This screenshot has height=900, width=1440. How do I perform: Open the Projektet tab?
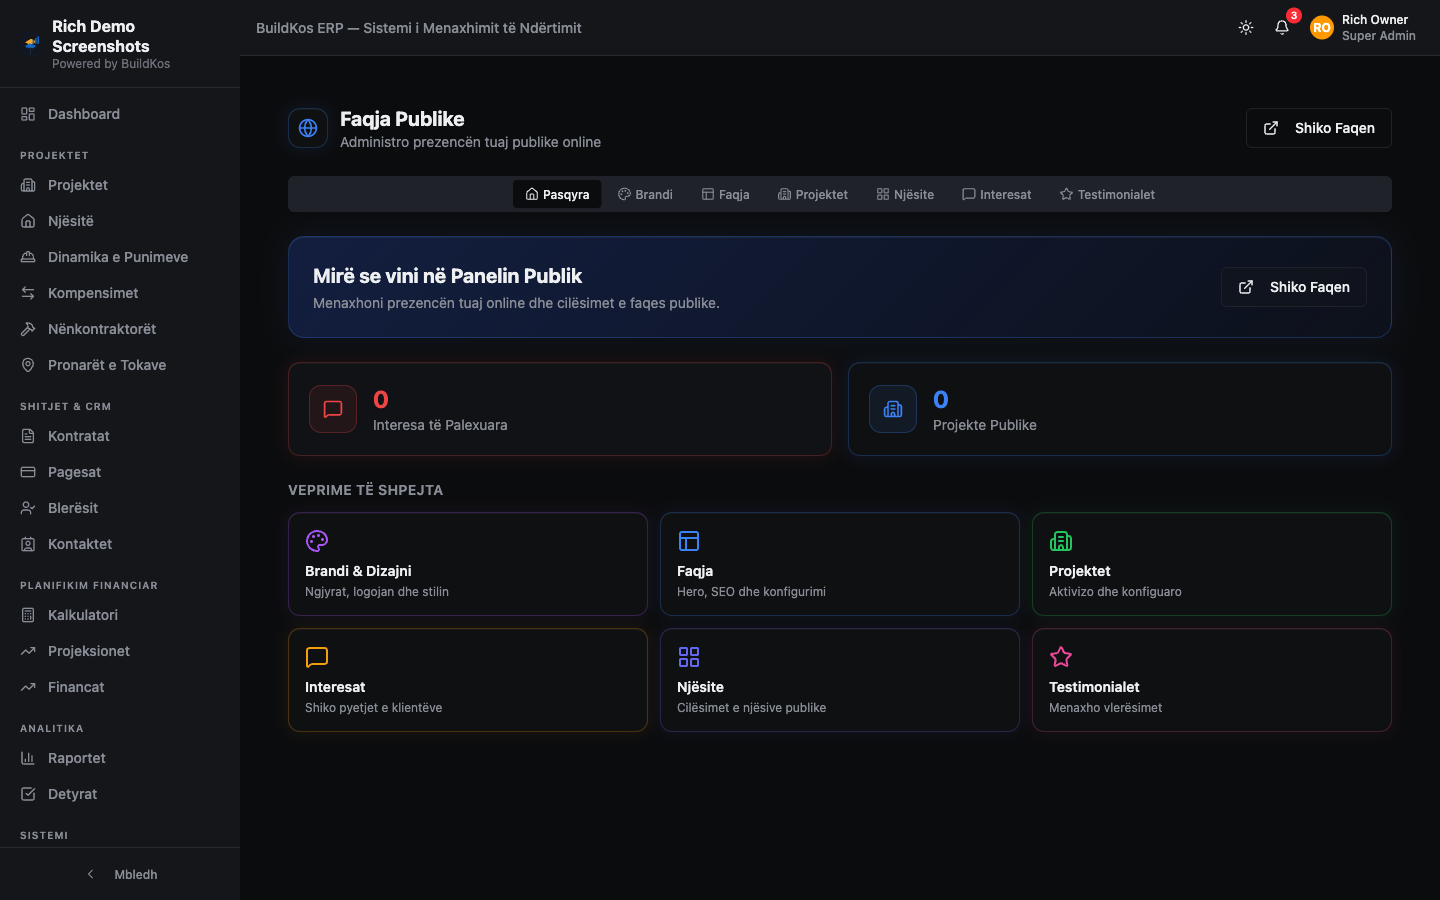click(813, 194)
